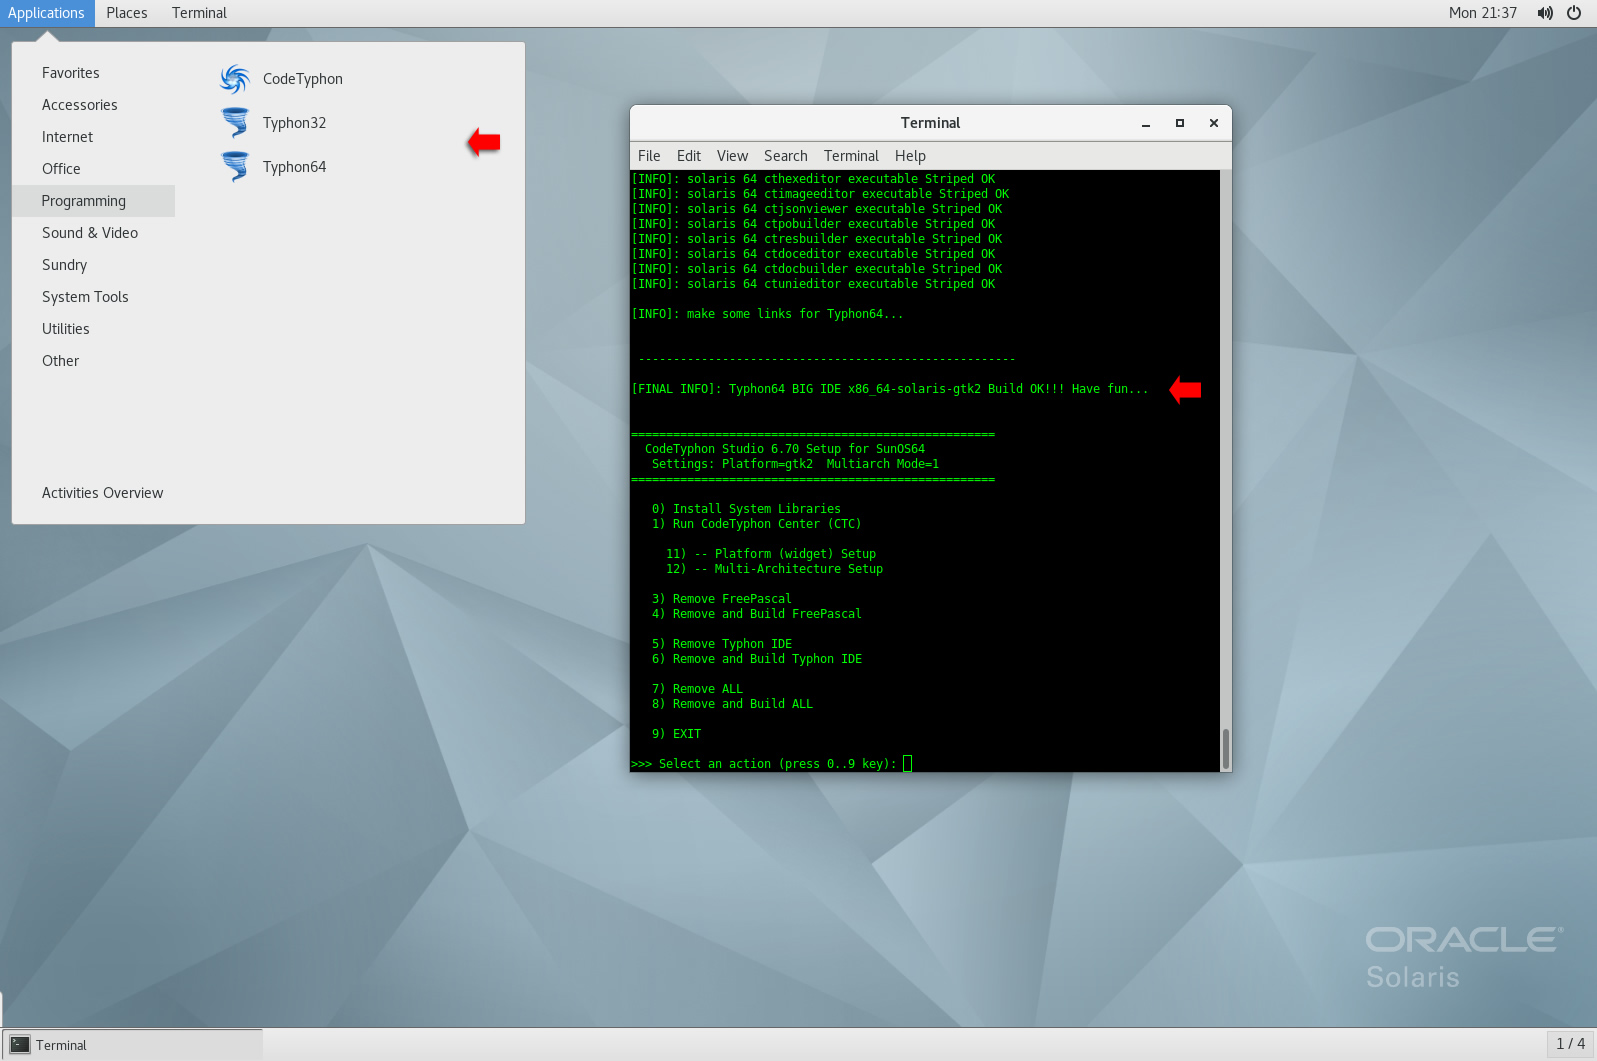This screenshot has width=1597, height=1061.
Task: Select the System Tools category
Action: 94,297
